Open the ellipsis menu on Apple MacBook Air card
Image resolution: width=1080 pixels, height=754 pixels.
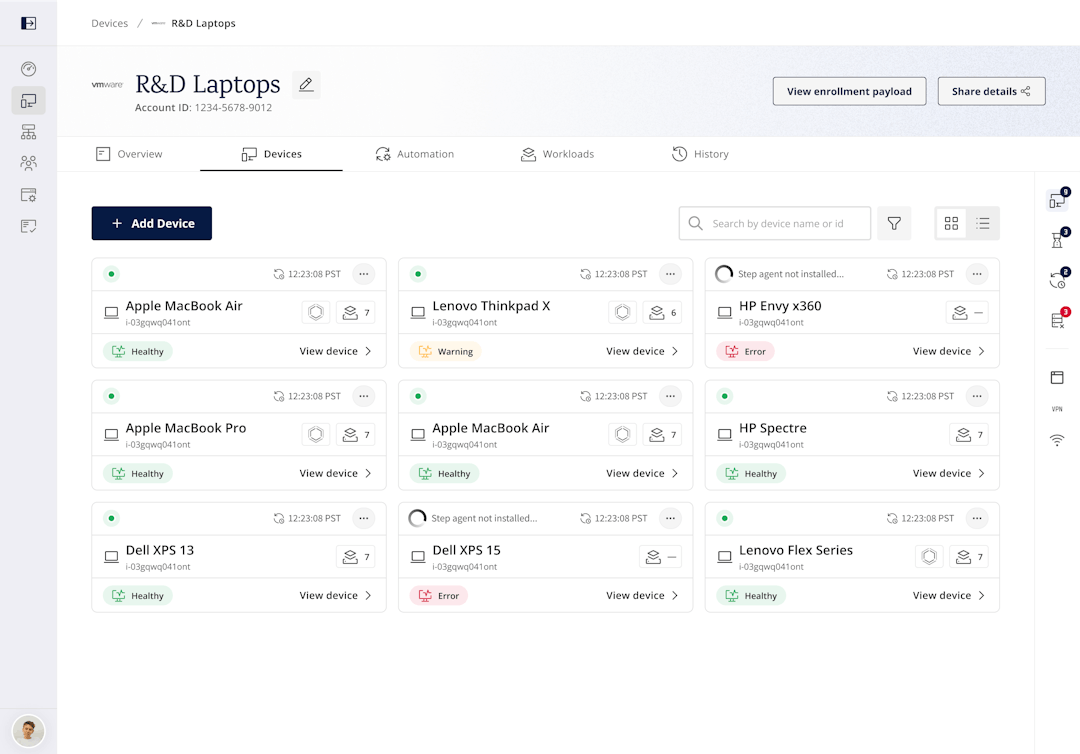(364, 273)
